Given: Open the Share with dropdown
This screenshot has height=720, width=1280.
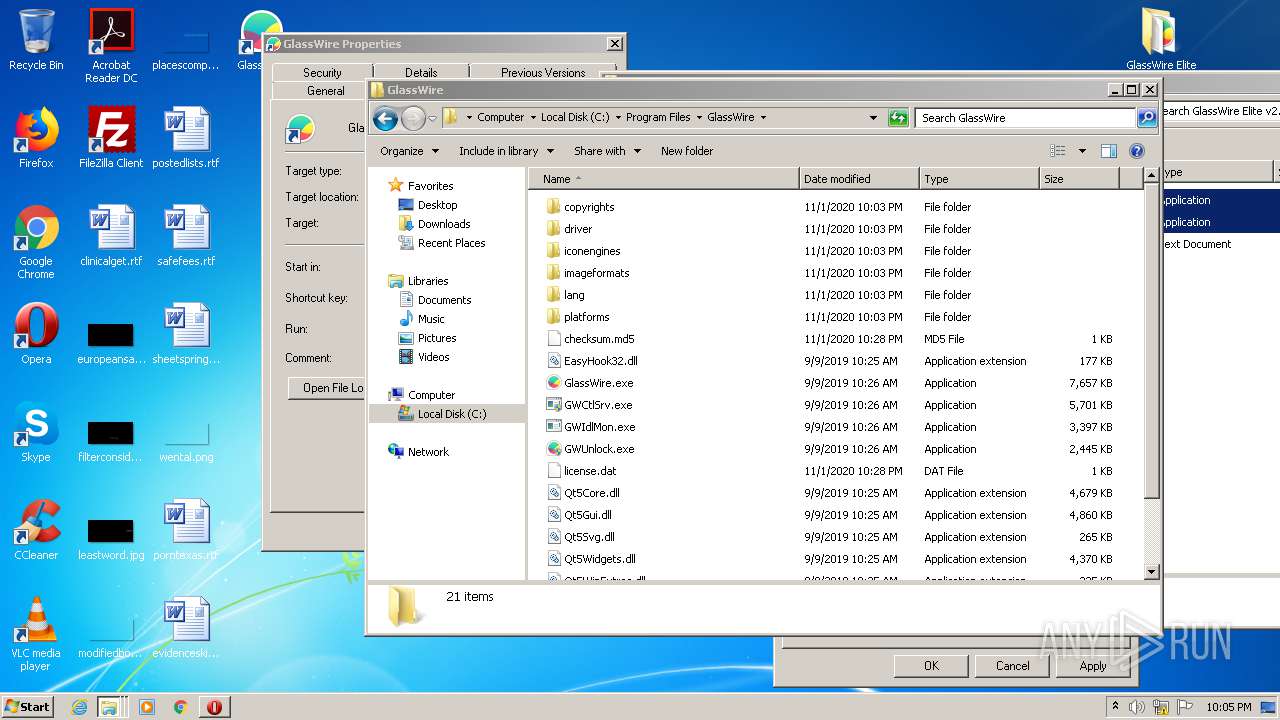Looking at the screenshot, I should pos(607,151).
